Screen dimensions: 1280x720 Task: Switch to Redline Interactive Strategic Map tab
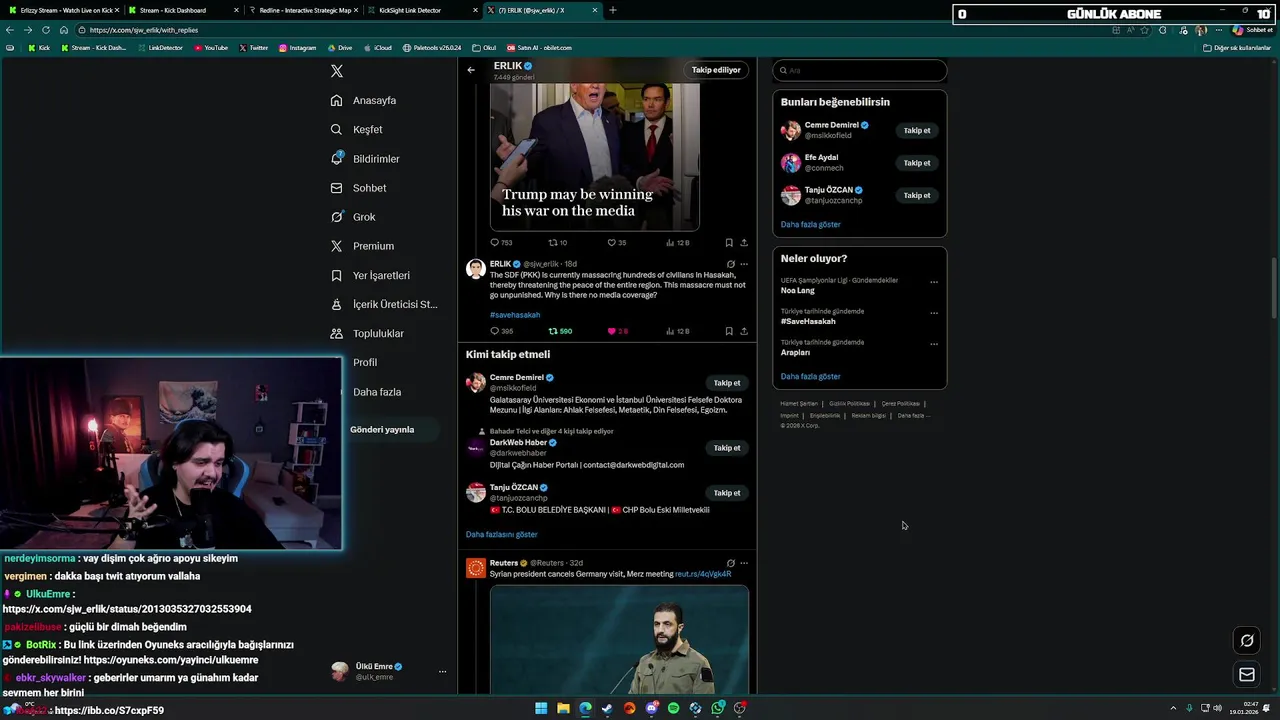point(303,10)
